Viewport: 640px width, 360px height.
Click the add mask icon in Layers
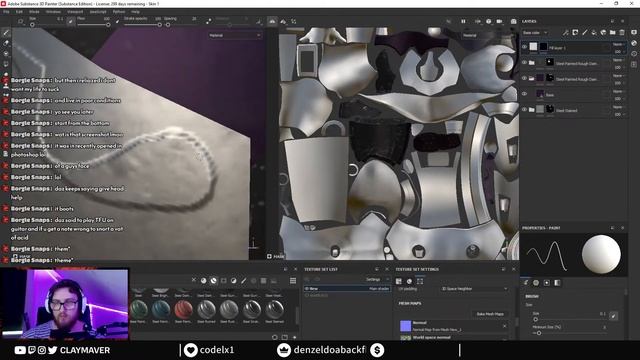tap(575, 33)
